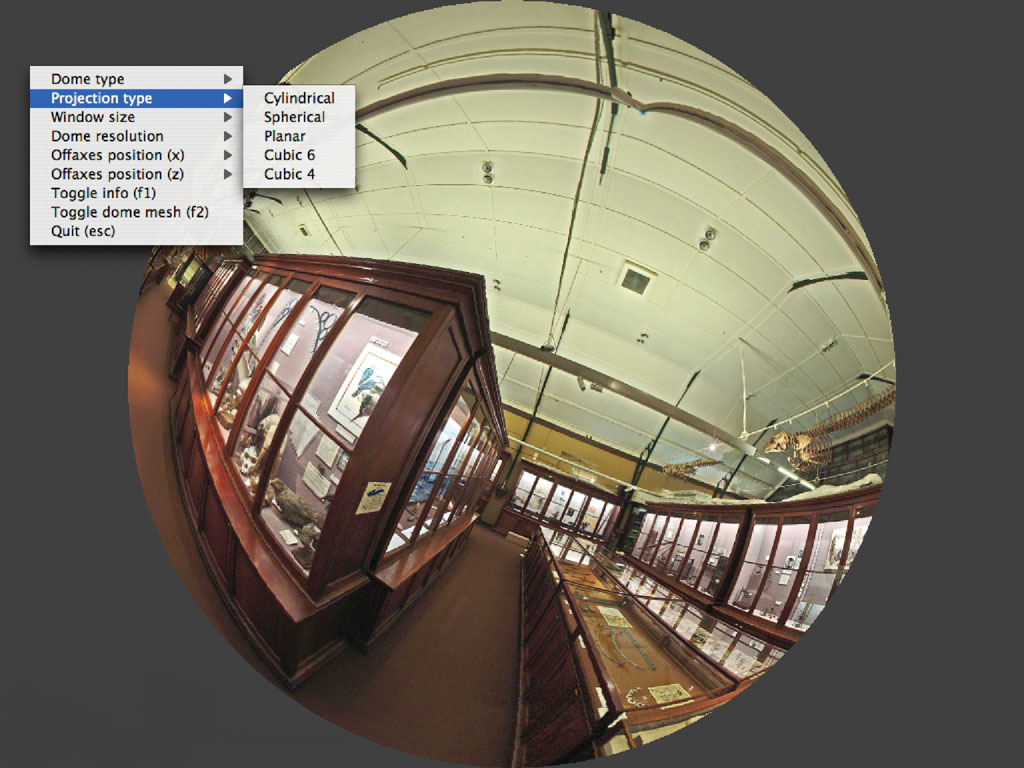Viewport: 1024px width, 768px height.
Task: Select Cylindrical projection type
Action: click(299, 98)
